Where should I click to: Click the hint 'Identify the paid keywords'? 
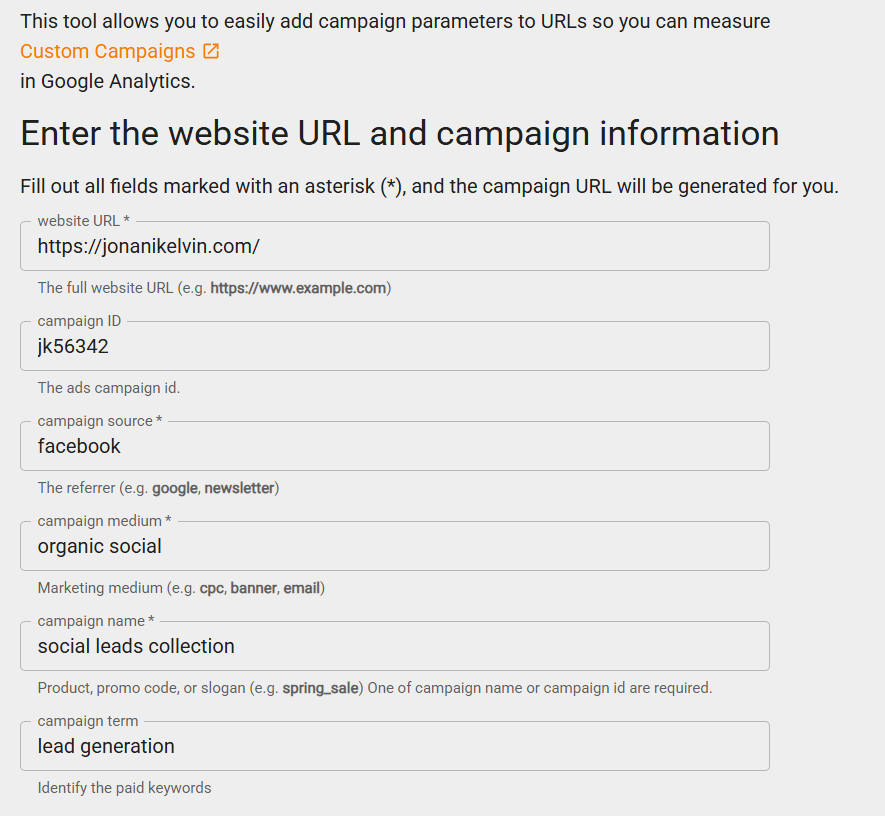[124, 787]
